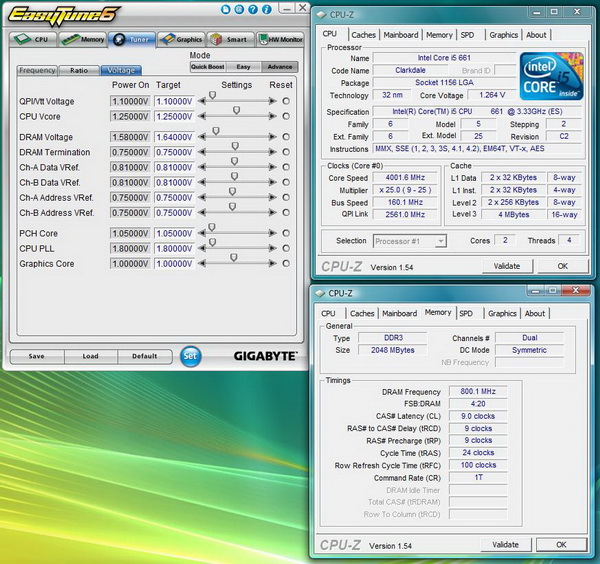Increase DRAM Termination with right arrow
600x564 pixels.
272,152
